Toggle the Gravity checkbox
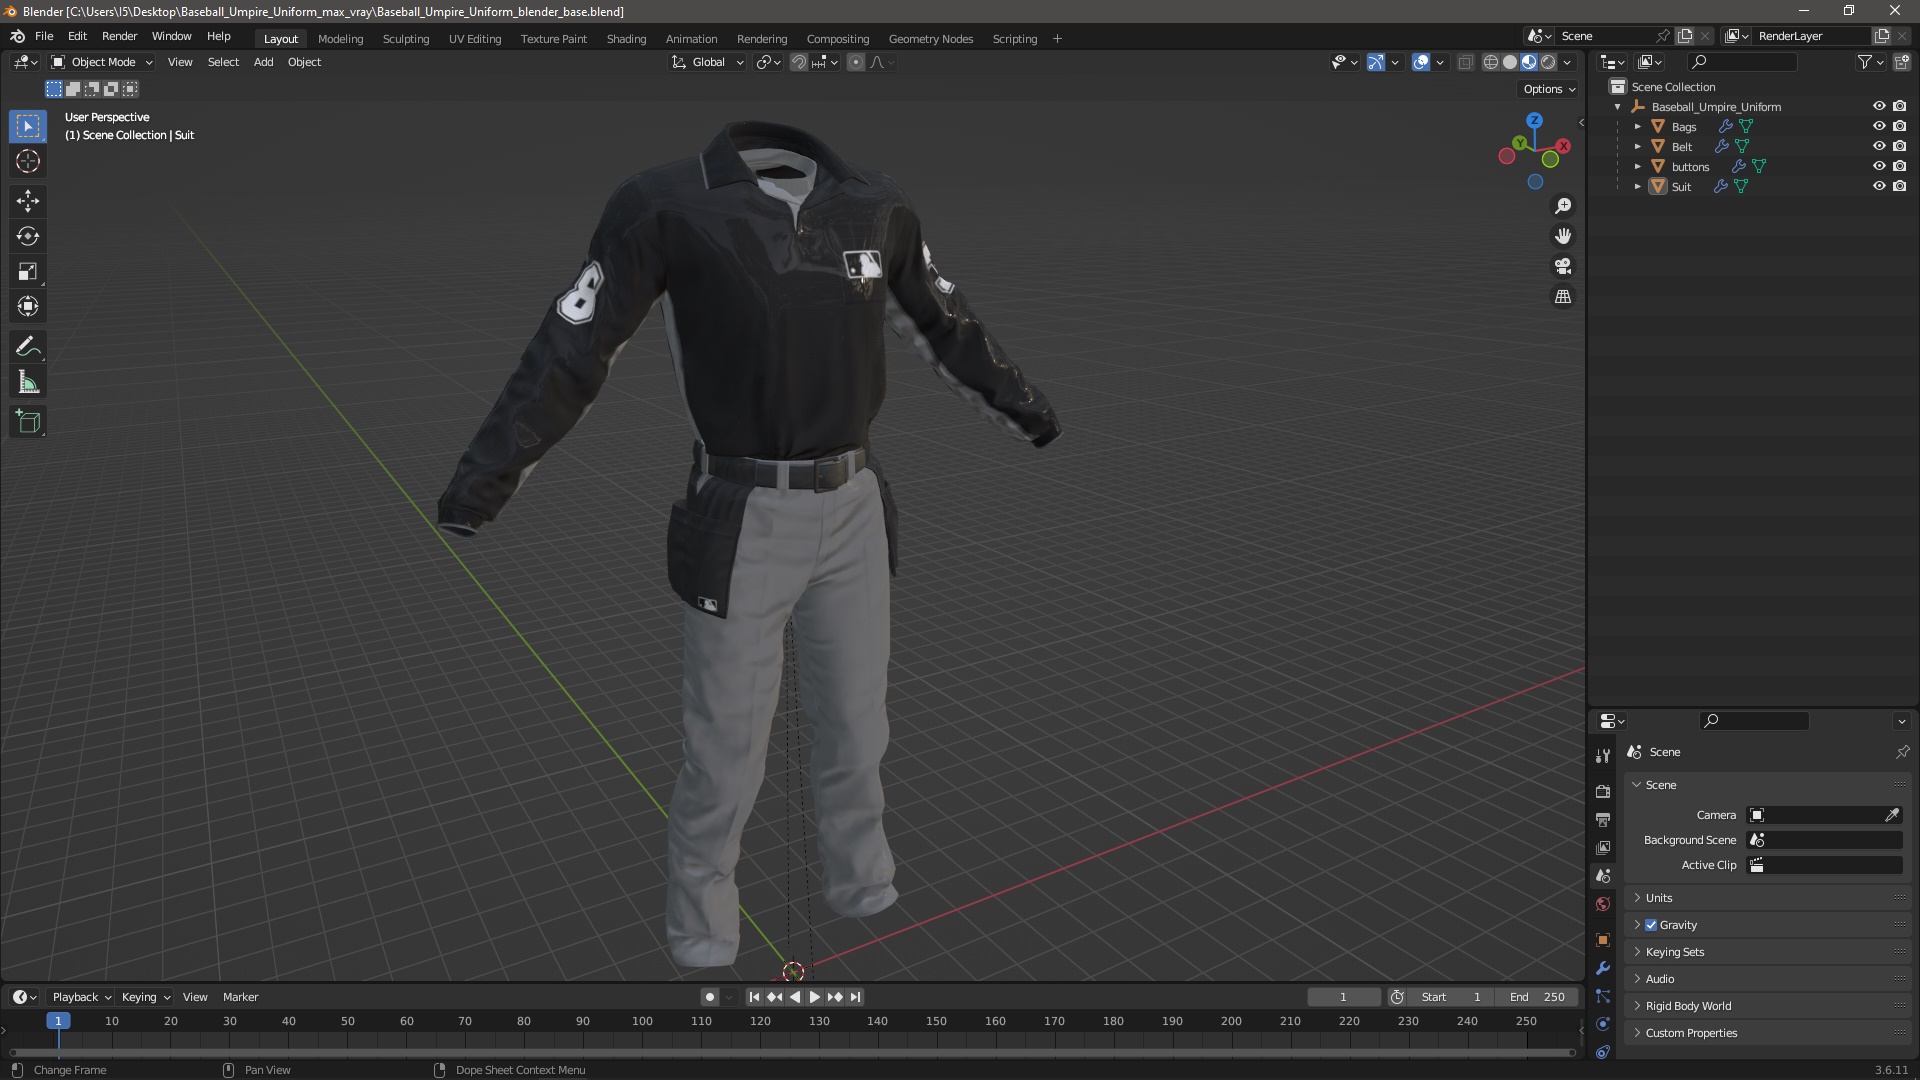 point(1651,925)
